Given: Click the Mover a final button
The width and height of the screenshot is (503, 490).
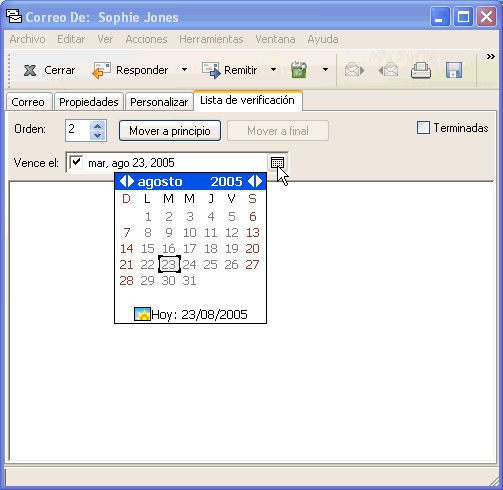Looking at the screenshot, I should tap(278, 131).
